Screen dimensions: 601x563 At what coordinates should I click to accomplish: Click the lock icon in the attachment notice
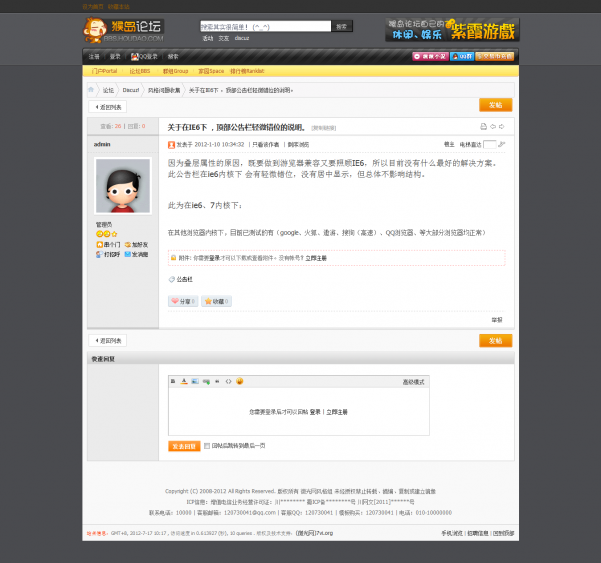(x=173, y=258)
